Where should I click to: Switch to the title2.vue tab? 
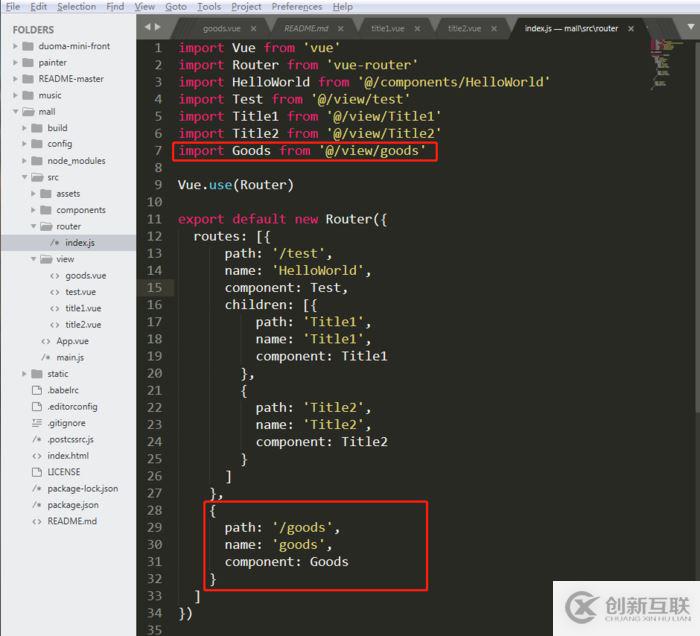tap(464, 29)
